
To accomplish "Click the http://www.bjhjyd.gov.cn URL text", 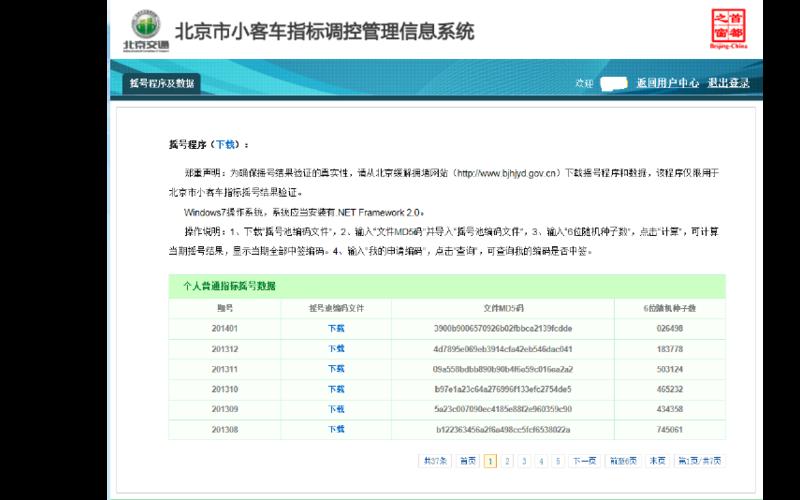I will (506, 173).
